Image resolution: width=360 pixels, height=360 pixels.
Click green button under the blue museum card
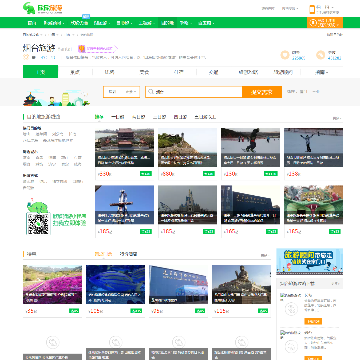point(272,231)
